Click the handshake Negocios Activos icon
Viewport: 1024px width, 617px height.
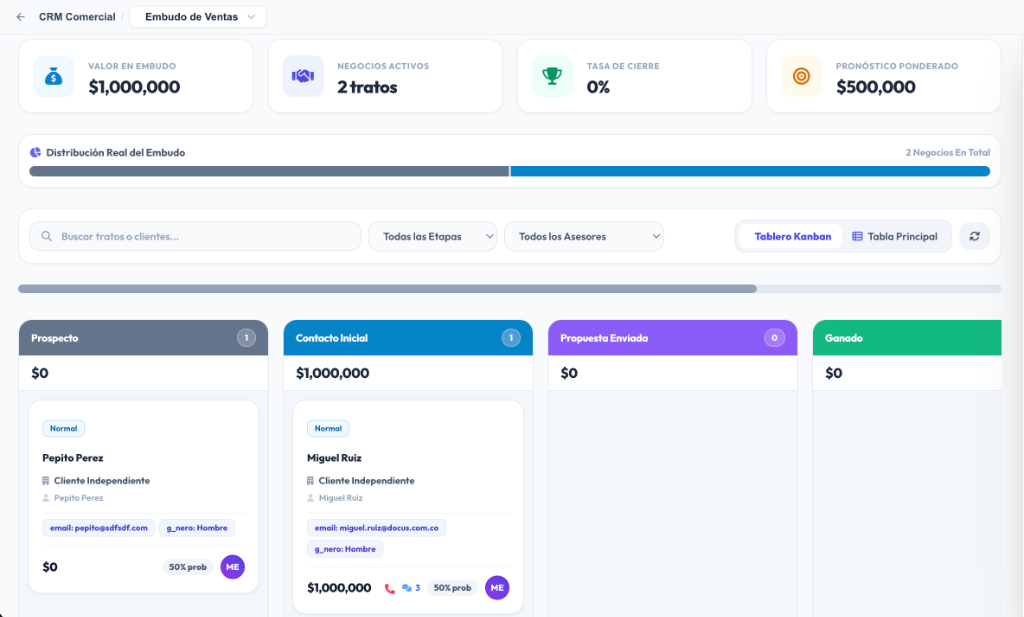(x=302, y=76)
